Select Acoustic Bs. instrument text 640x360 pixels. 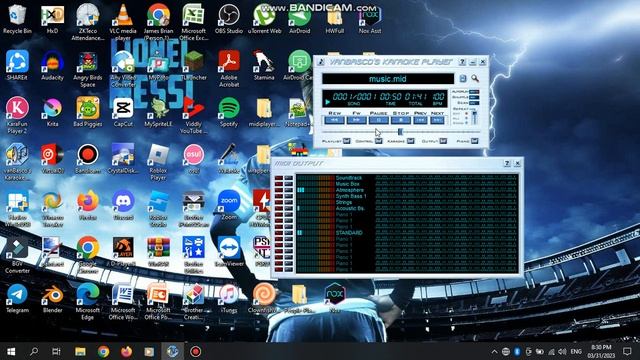pos(350,208)
